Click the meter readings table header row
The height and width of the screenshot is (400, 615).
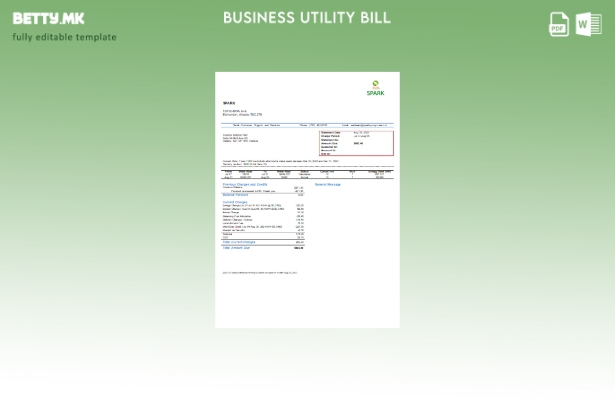pyautogui.click(x=307, y=171)
